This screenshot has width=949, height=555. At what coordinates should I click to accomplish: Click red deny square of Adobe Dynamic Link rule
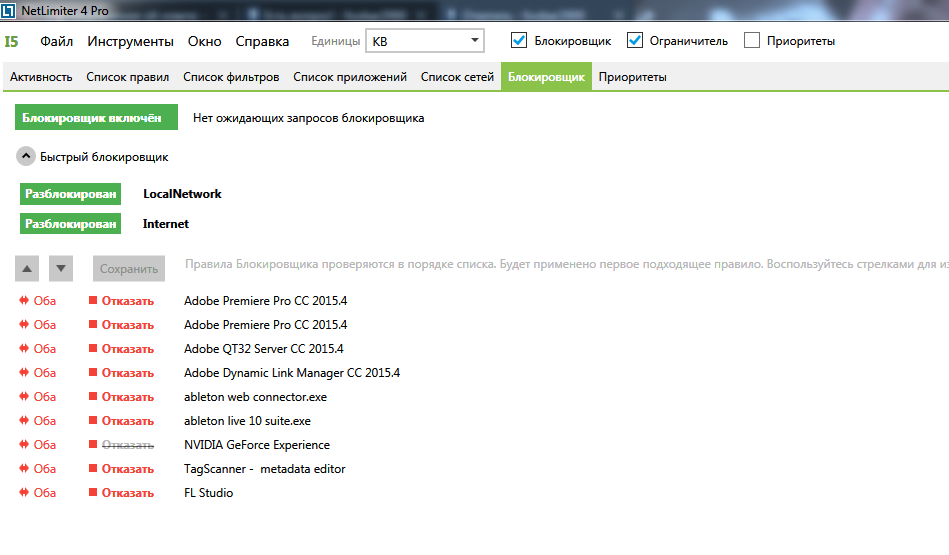coord(93,372)
